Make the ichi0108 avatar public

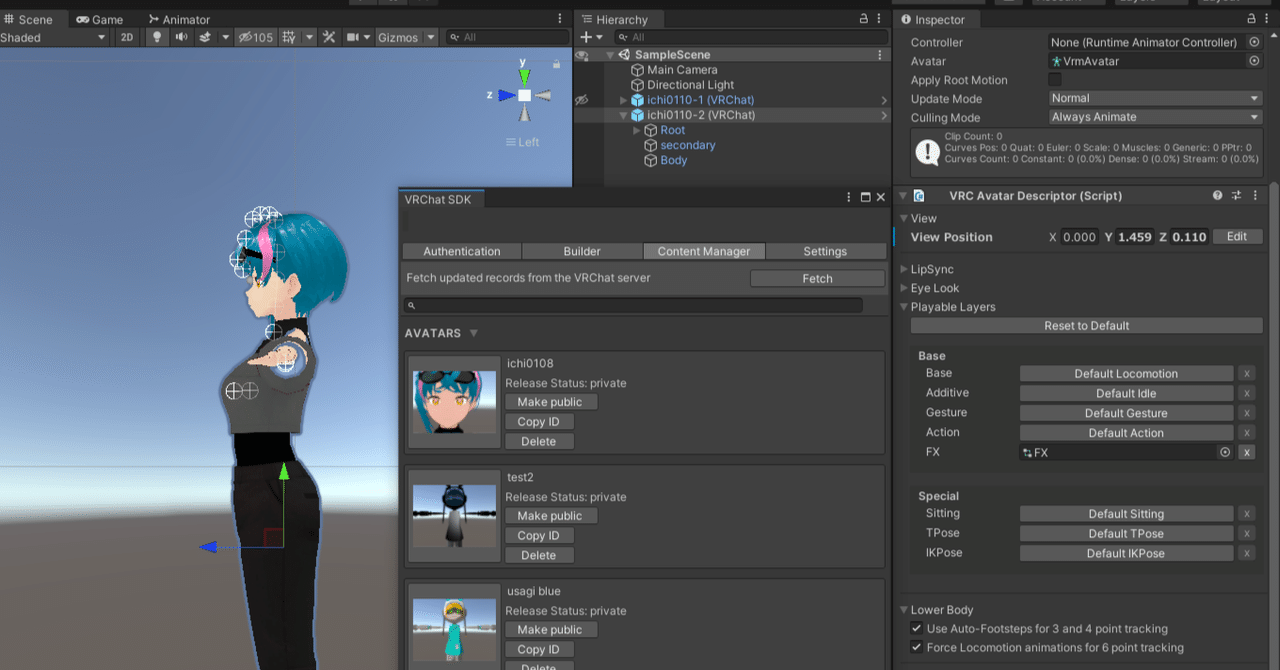[x=550, y=401]
